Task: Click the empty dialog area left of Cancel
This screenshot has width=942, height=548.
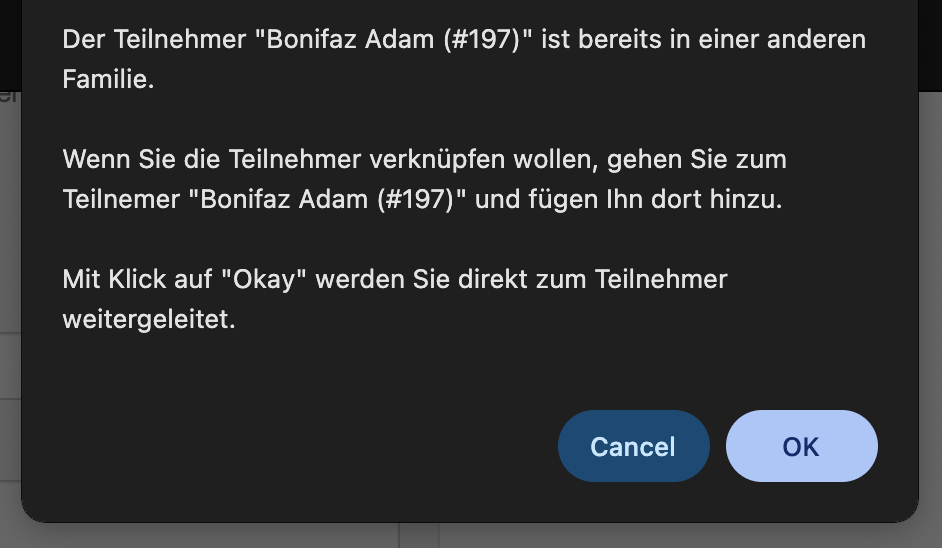Action: (x=300, y=446)
